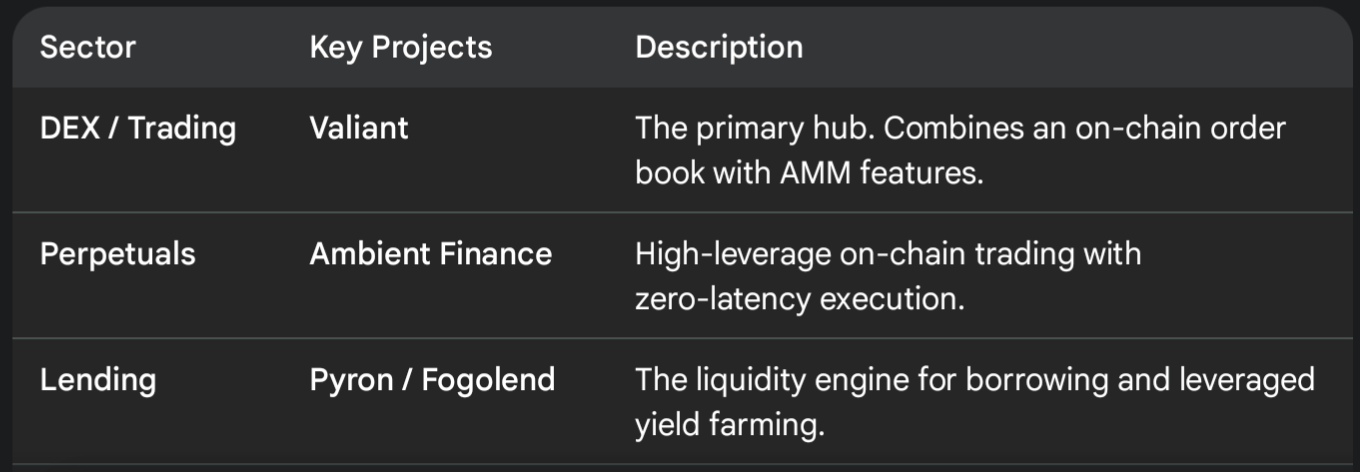
Task: Click the Valiant description text
Action: 961,150
